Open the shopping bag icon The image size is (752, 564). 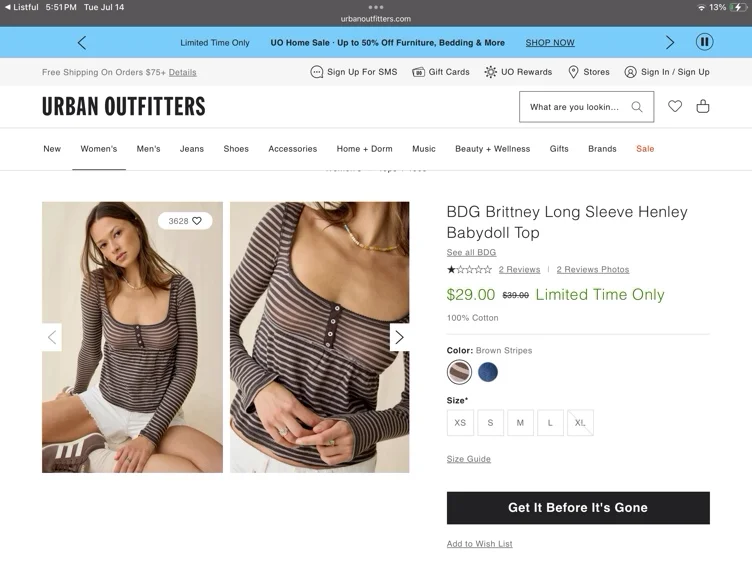tap(703, 106)
